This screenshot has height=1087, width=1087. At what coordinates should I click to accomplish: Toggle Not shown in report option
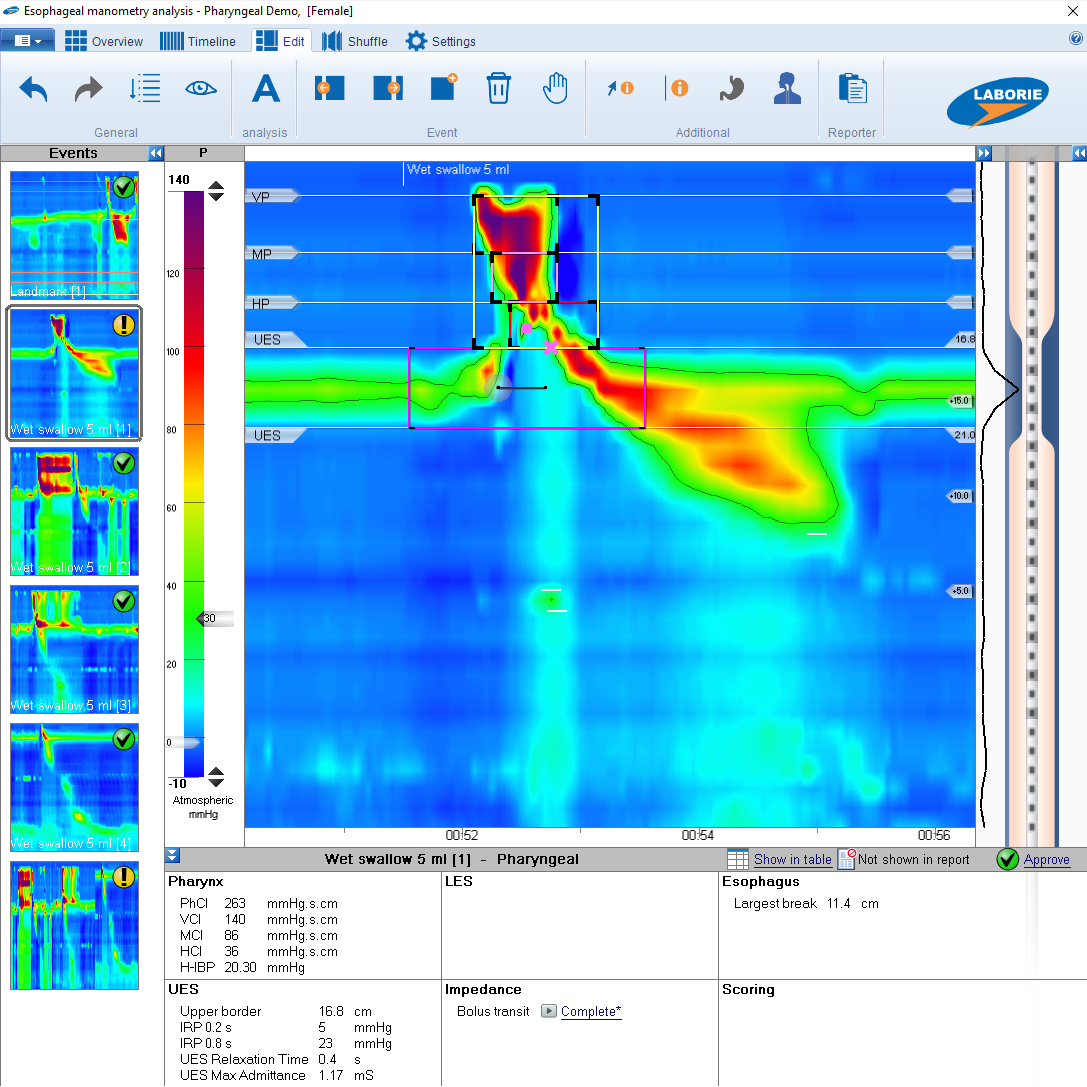tap(904, 859)
